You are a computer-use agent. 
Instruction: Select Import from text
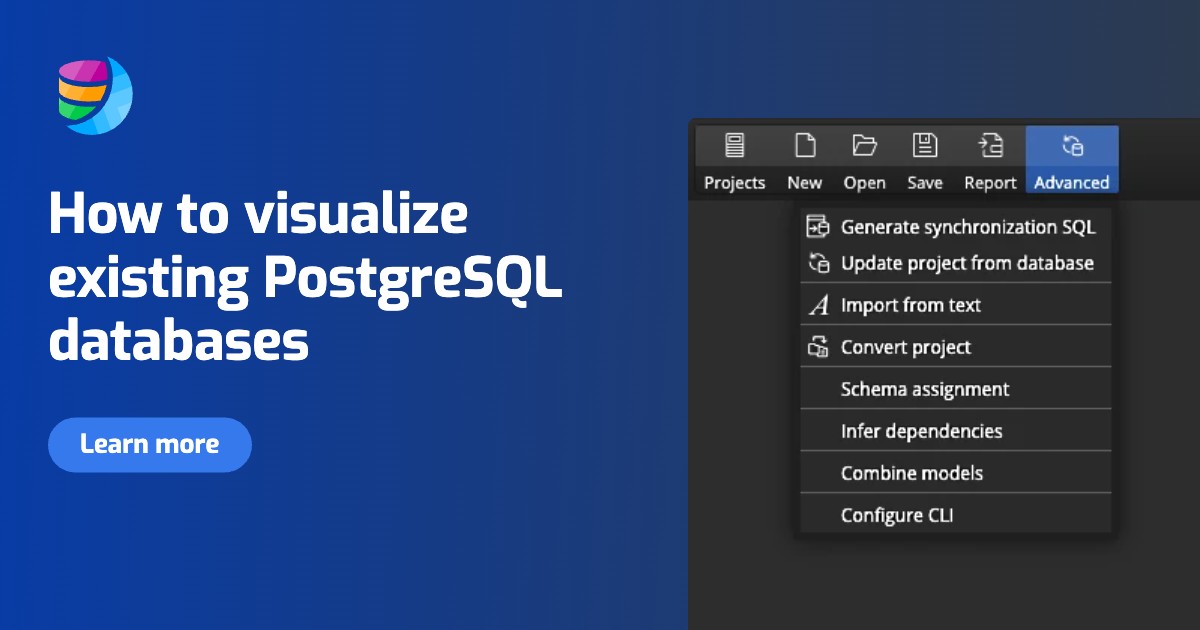pos(956,305)
